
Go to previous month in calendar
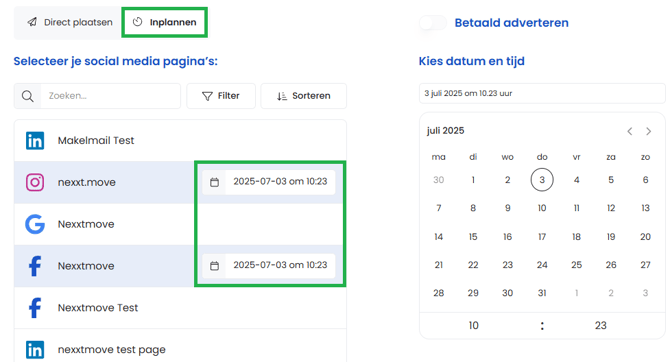(630, 131)
